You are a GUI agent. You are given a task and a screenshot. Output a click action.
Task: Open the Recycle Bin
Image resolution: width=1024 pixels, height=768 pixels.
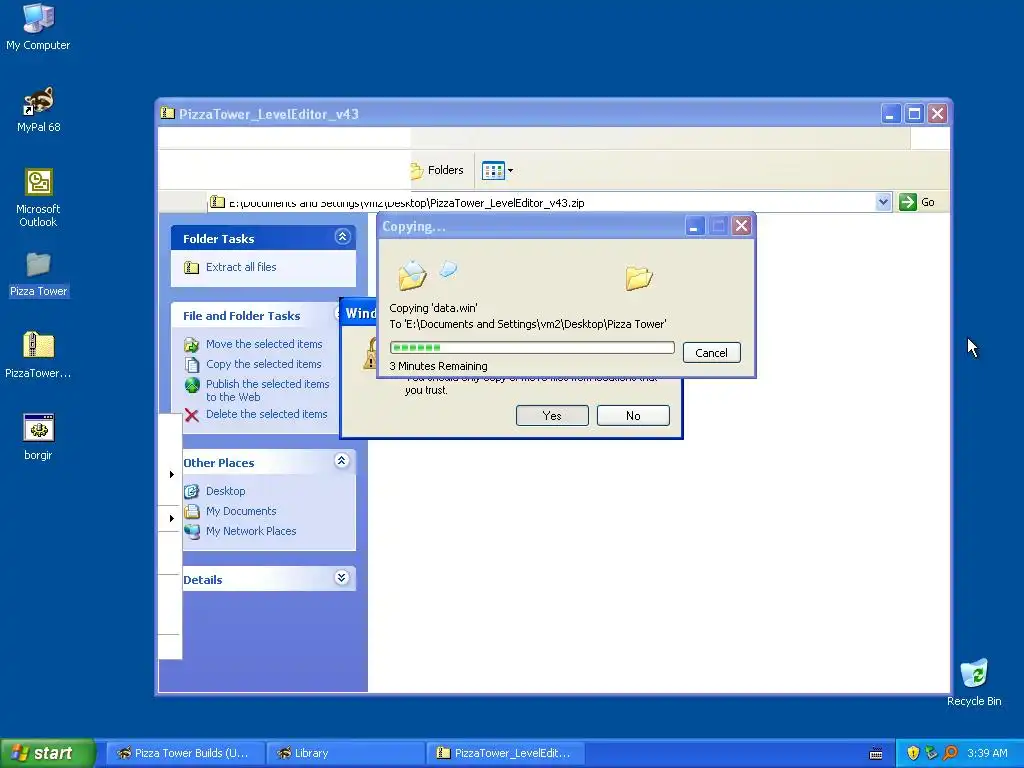coord(974,682)
